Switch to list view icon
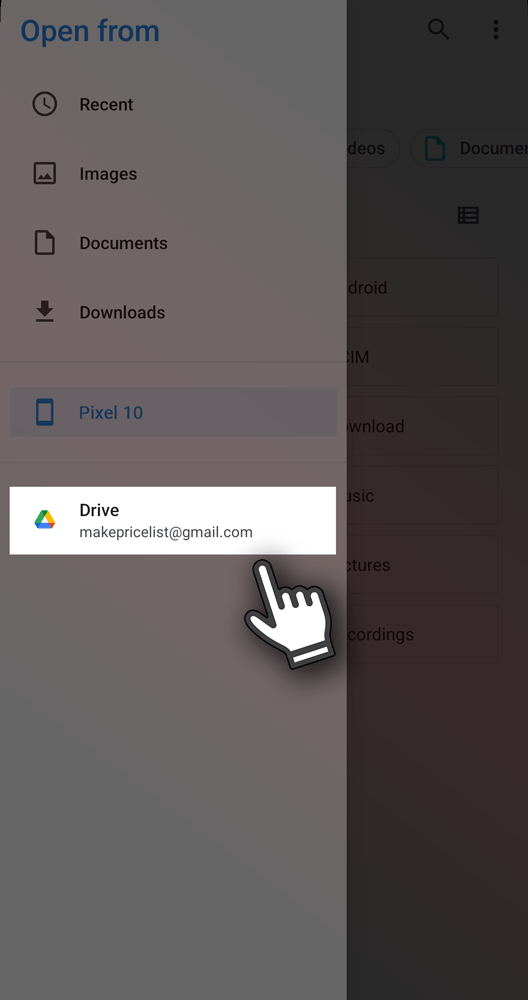This screenshot has height=1000, width=528. (x=468, y=216)
